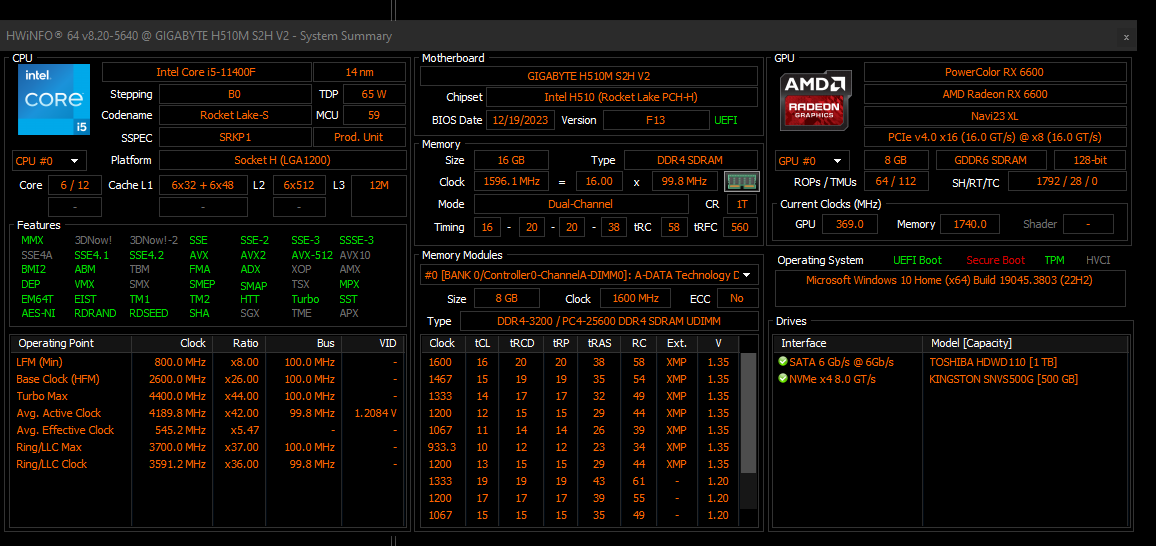The width and height of the screenshot is (1156, 546).
Task: Click the Windows 10 Home build info
Action: coord(950,288)
